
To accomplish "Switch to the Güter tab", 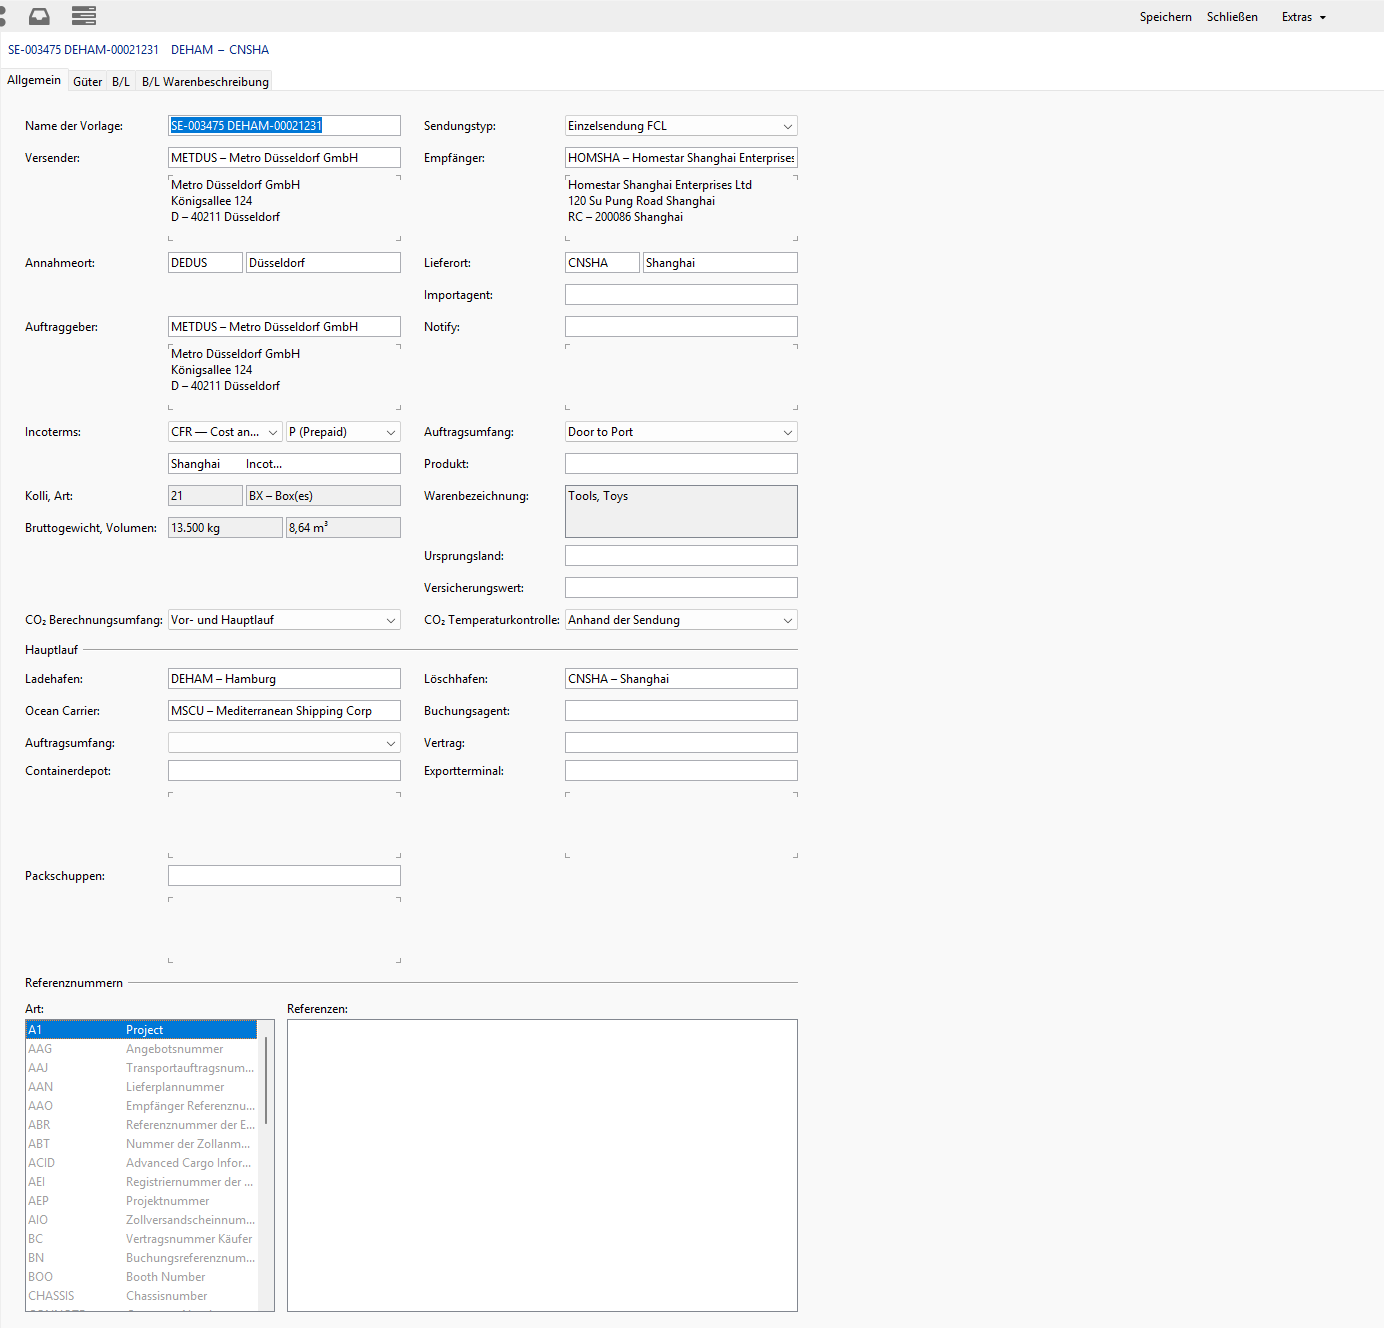I will pyautogui.click(x=87, y=82).
